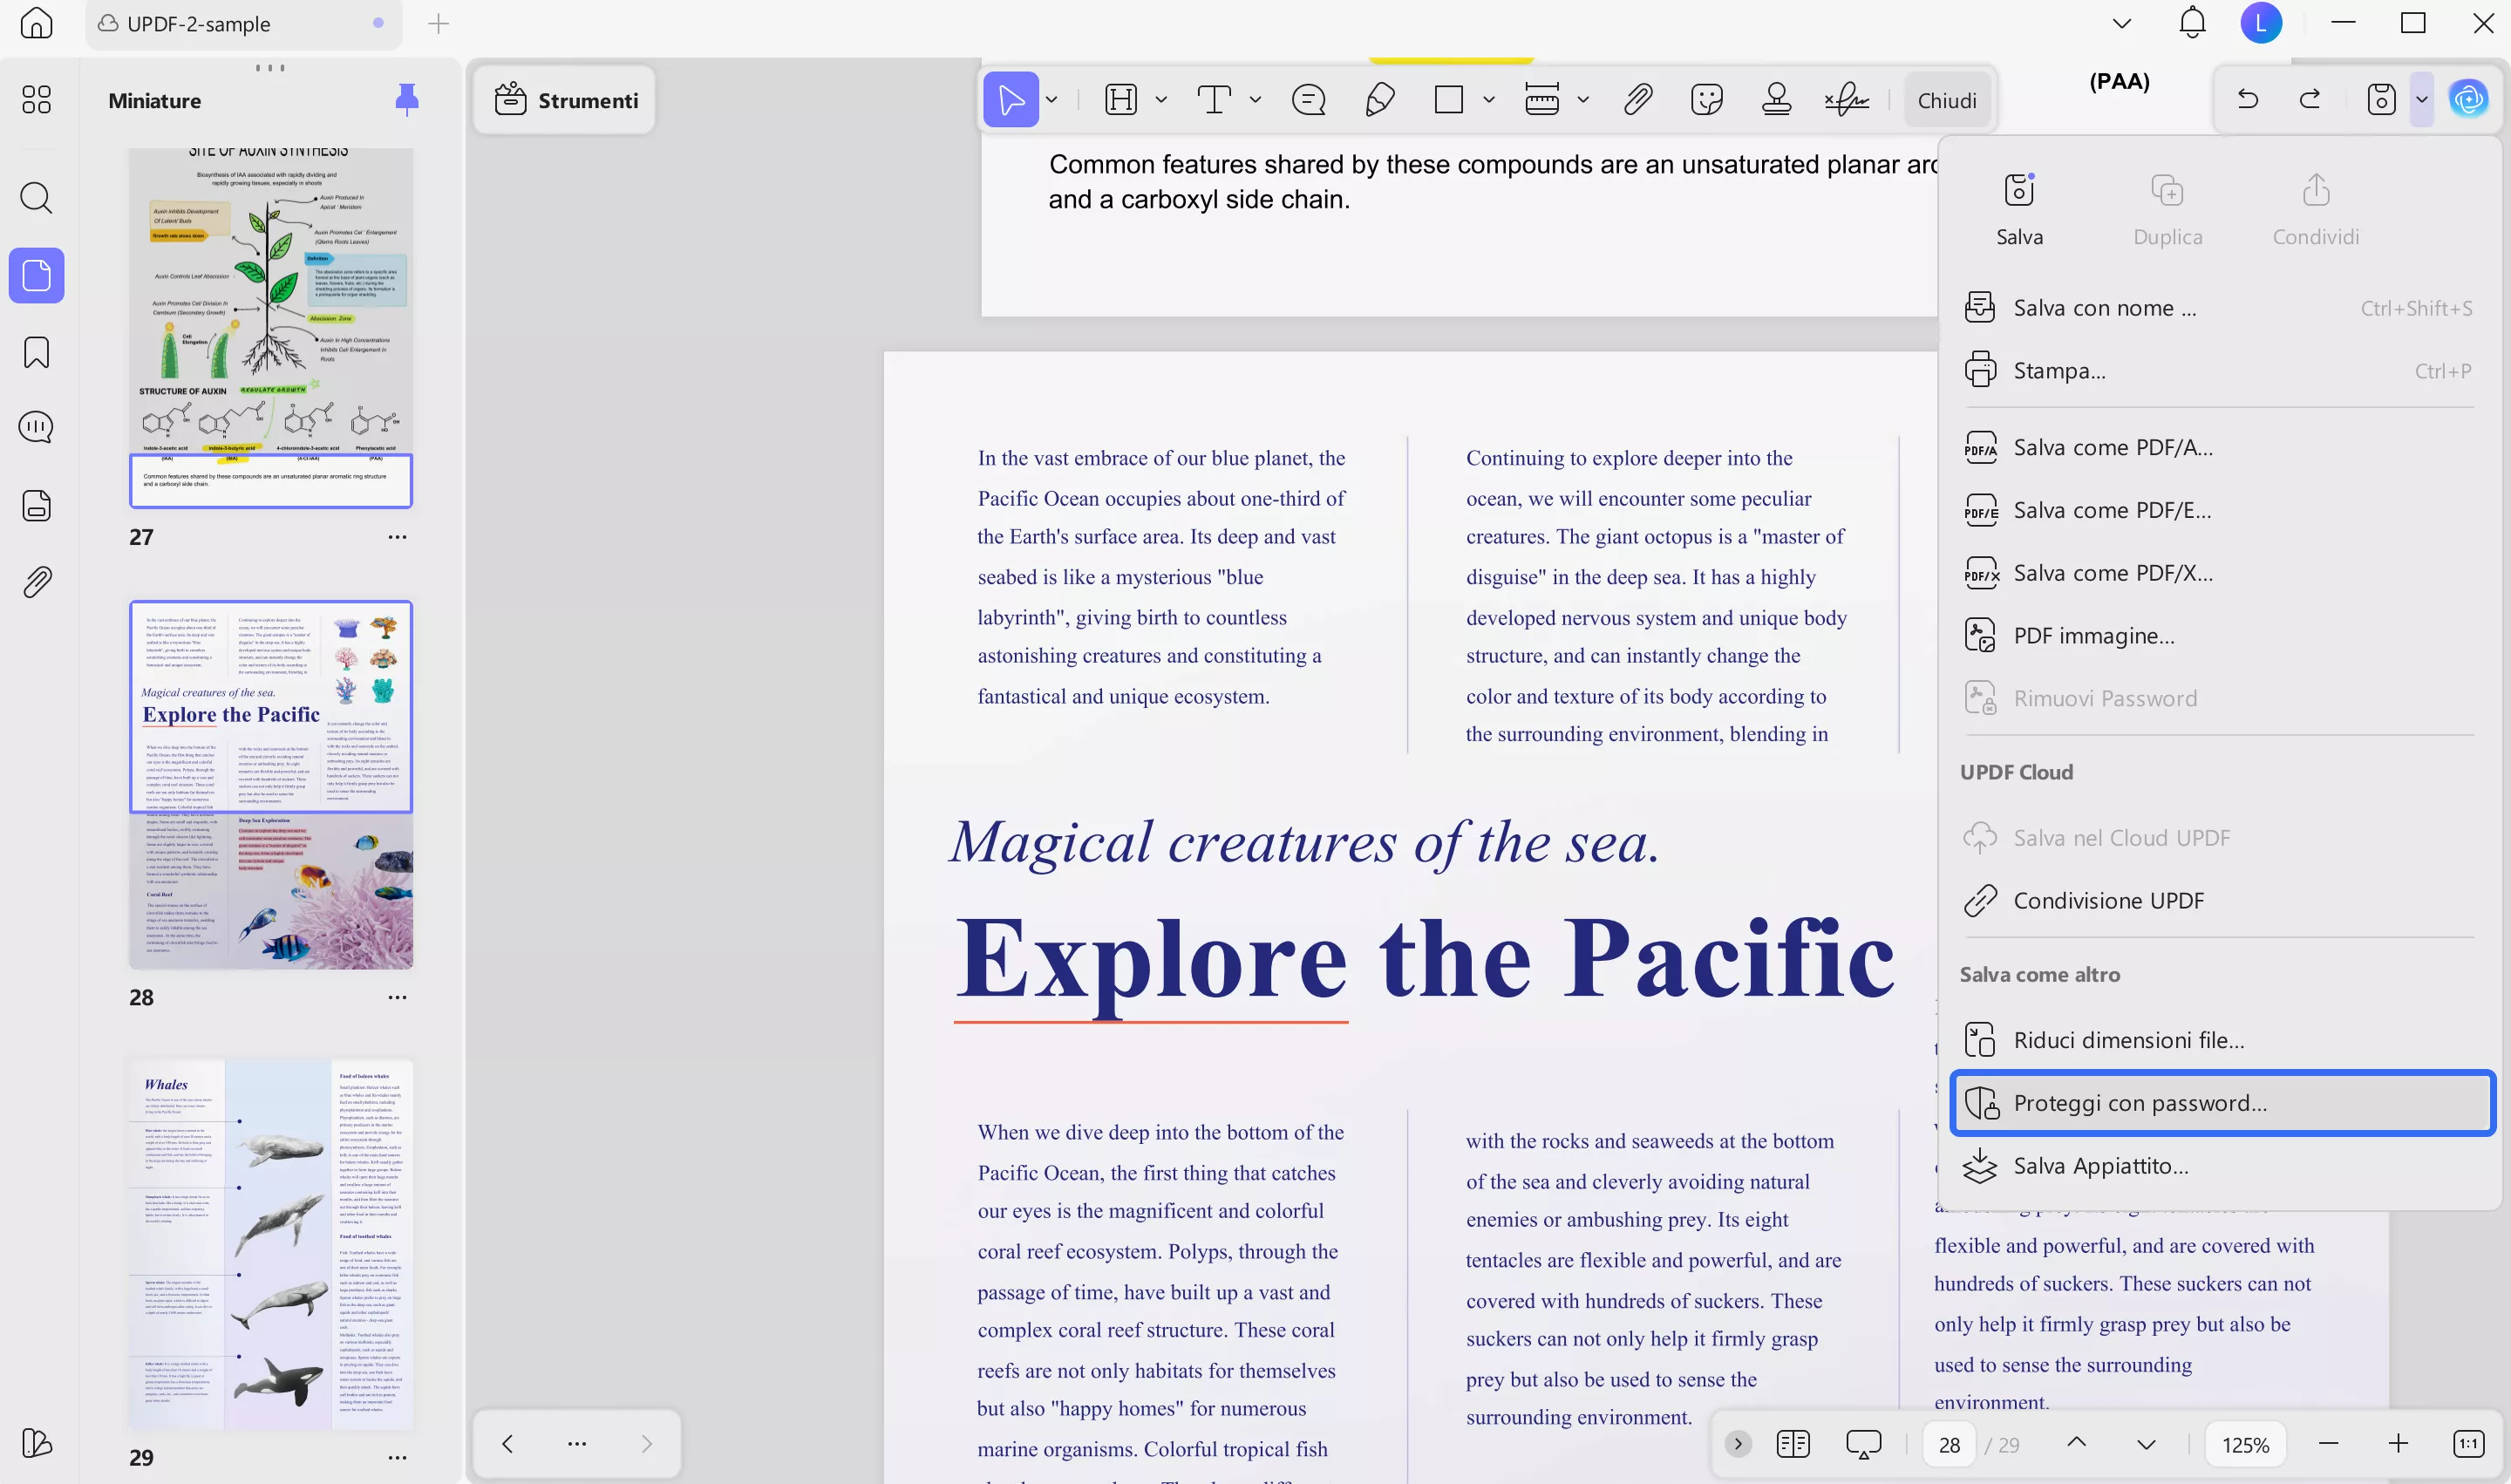Open the bookmarks panel in sidebar
This screenshot has height=1484, width=2511.
pyautogui.click(x=37, y=352)
